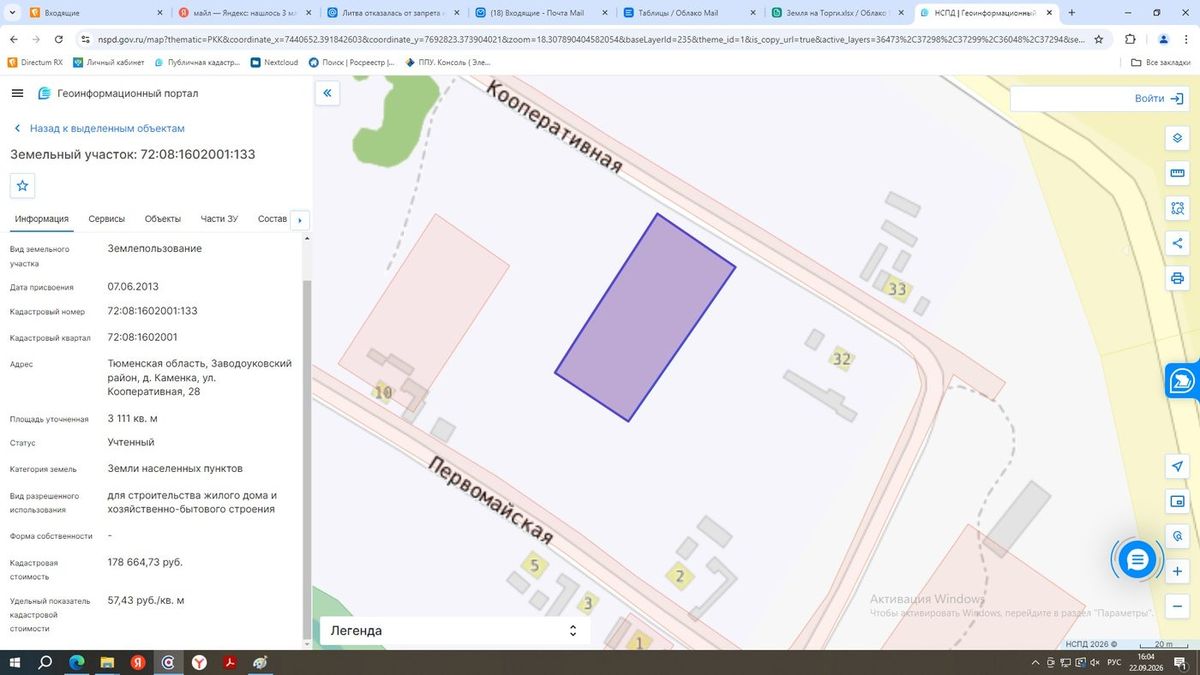Open the Windows Start menu
This screenshot has width=1200, height=675.
coord(15,662)
